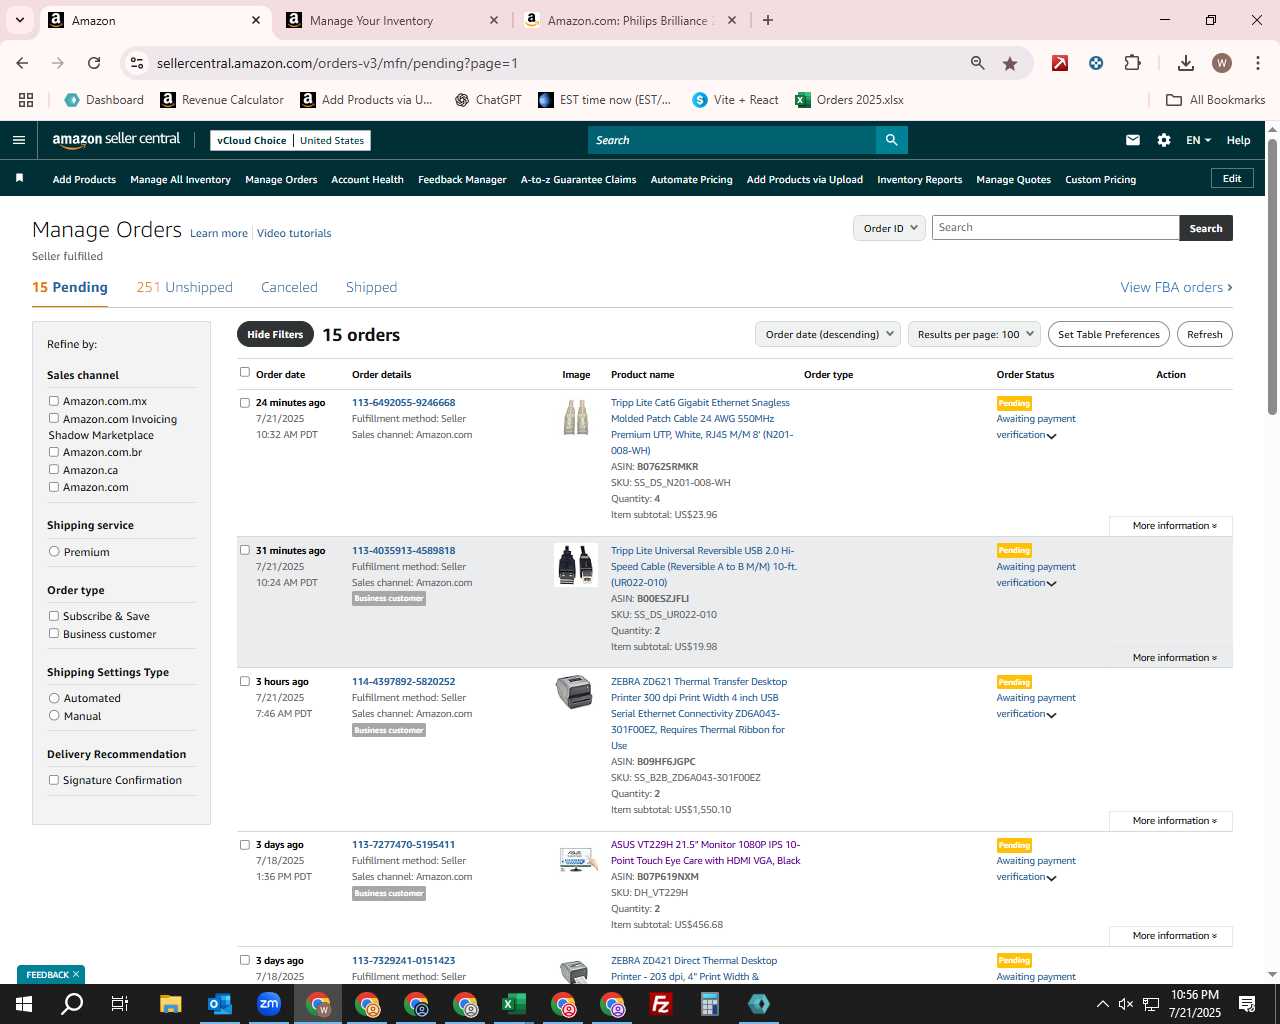Open File Explorer from the taskbar
The width and height of the screenshot is (1280, 1024).
170,1004
